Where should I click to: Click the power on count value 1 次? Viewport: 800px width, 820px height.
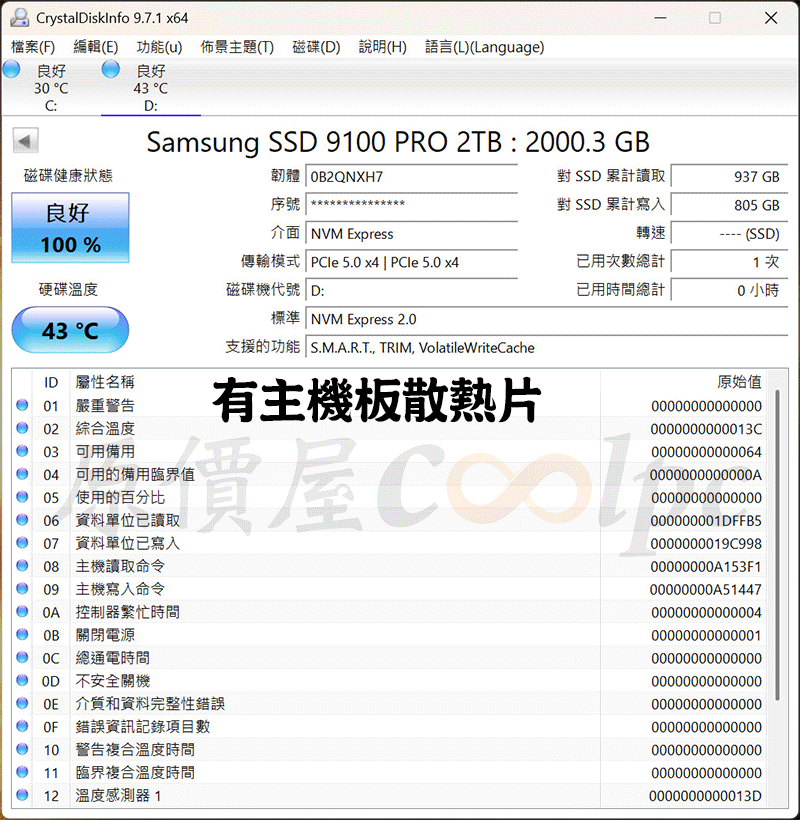click(729, 262)
